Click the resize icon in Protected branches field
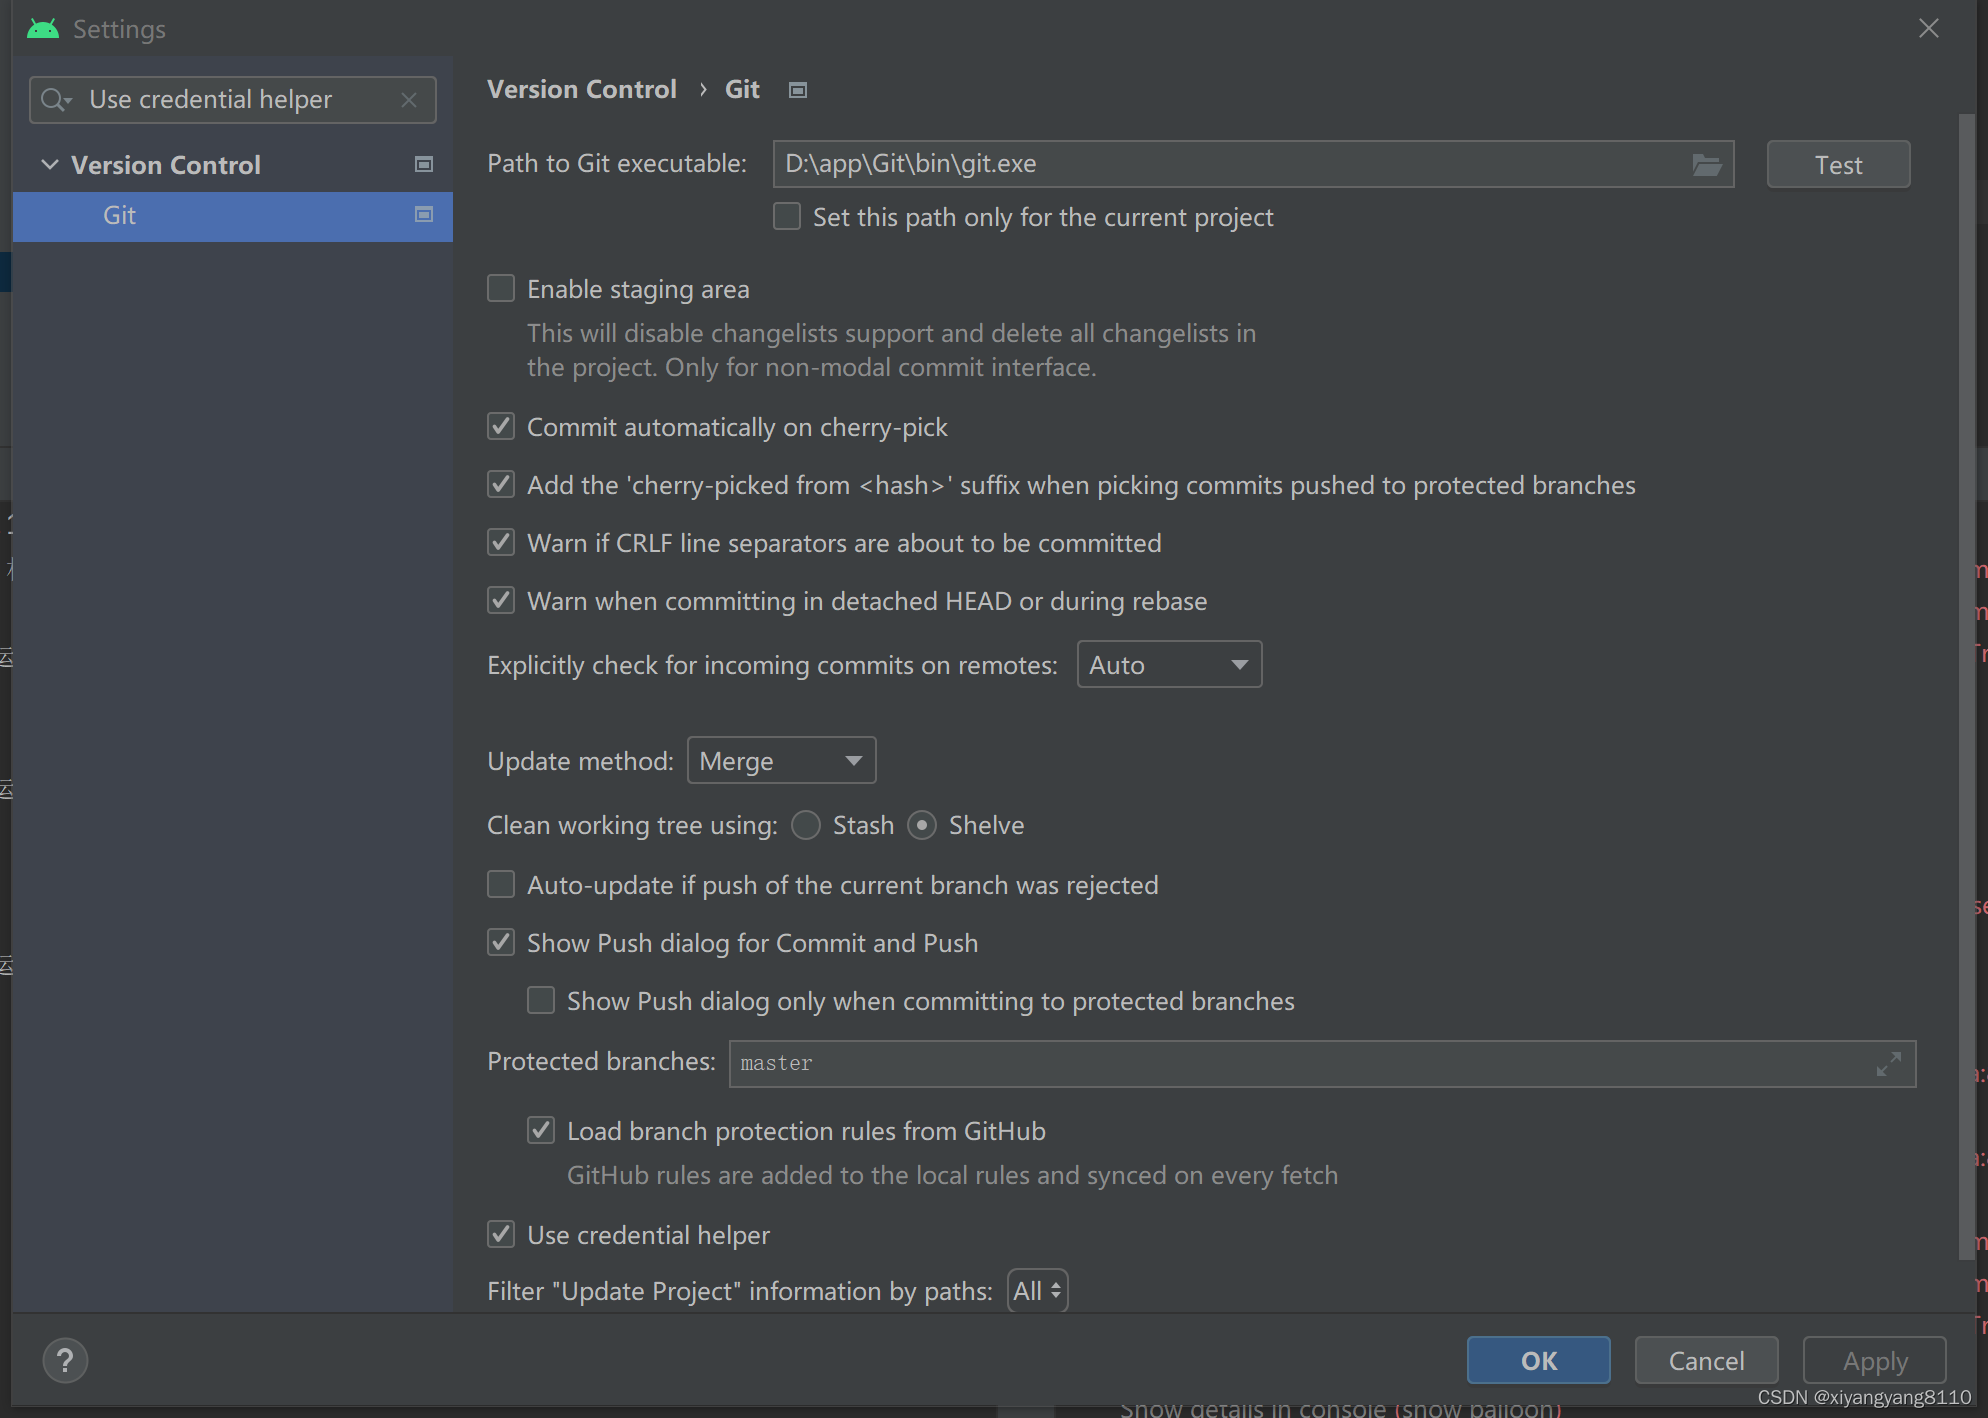The image size is (1988, 1418). 1888,1064
